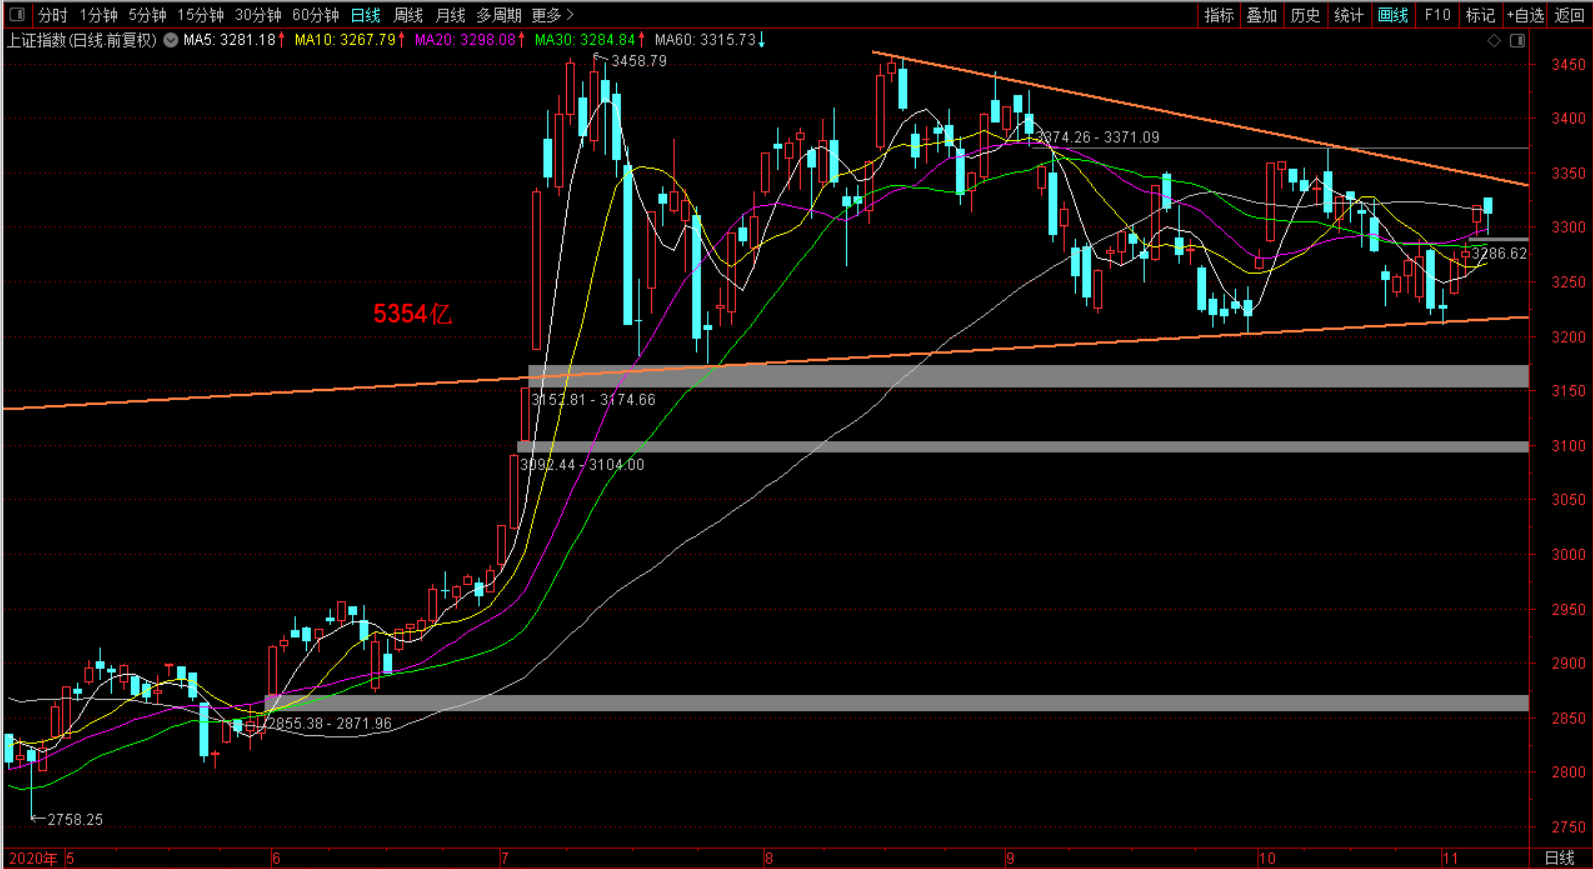Image resolution: width=1593 pixels, height=869 pixels.
Task: Click the 标记 mark button
Action: point(1480,15)
